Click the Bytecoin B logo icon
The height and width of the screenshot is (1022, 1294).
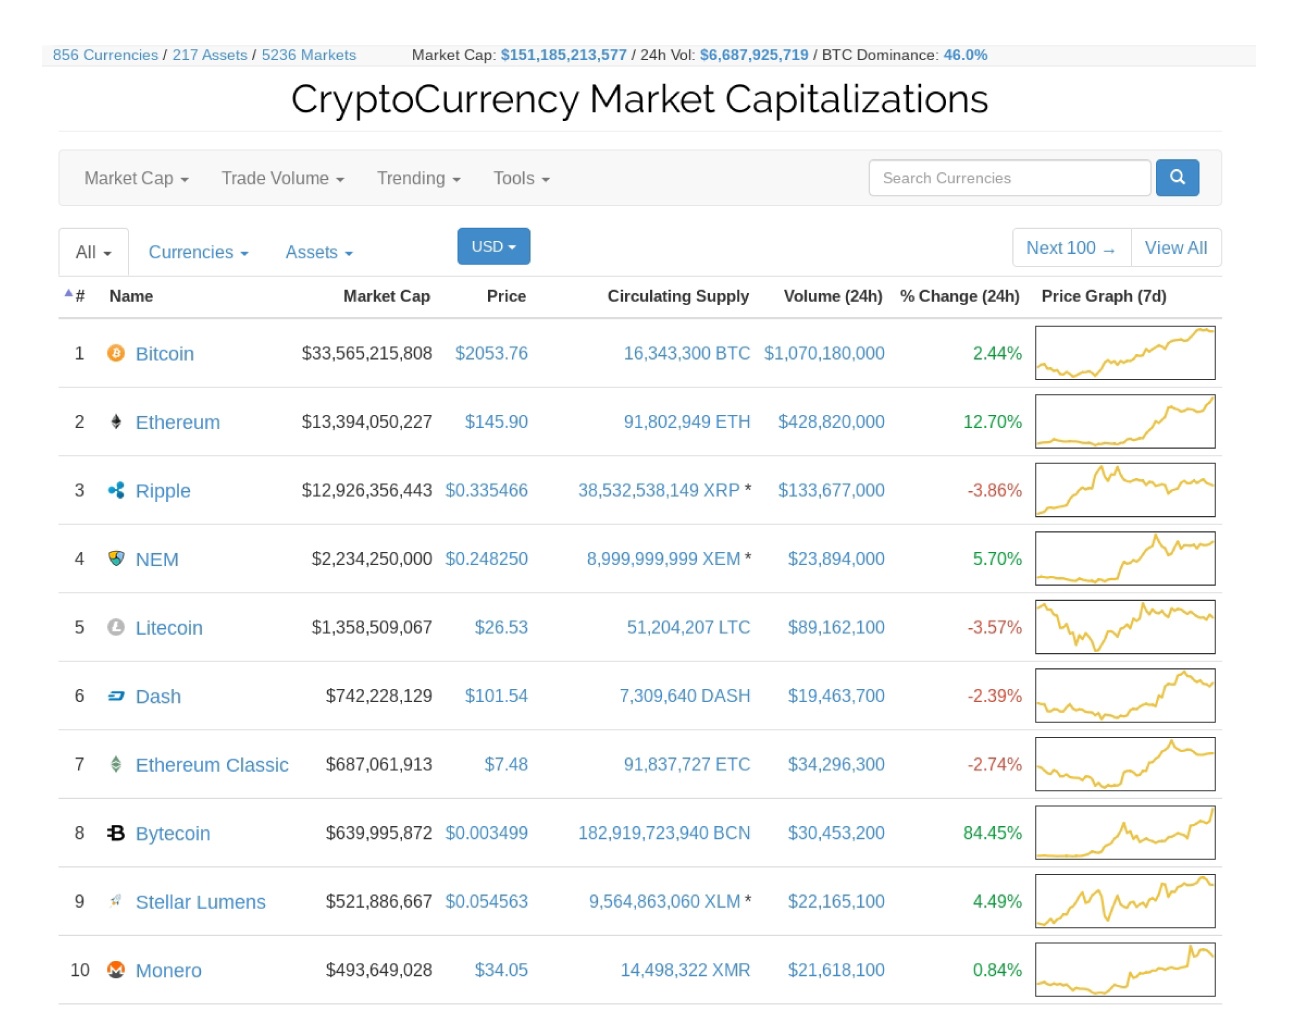click(x=116, y=833)
